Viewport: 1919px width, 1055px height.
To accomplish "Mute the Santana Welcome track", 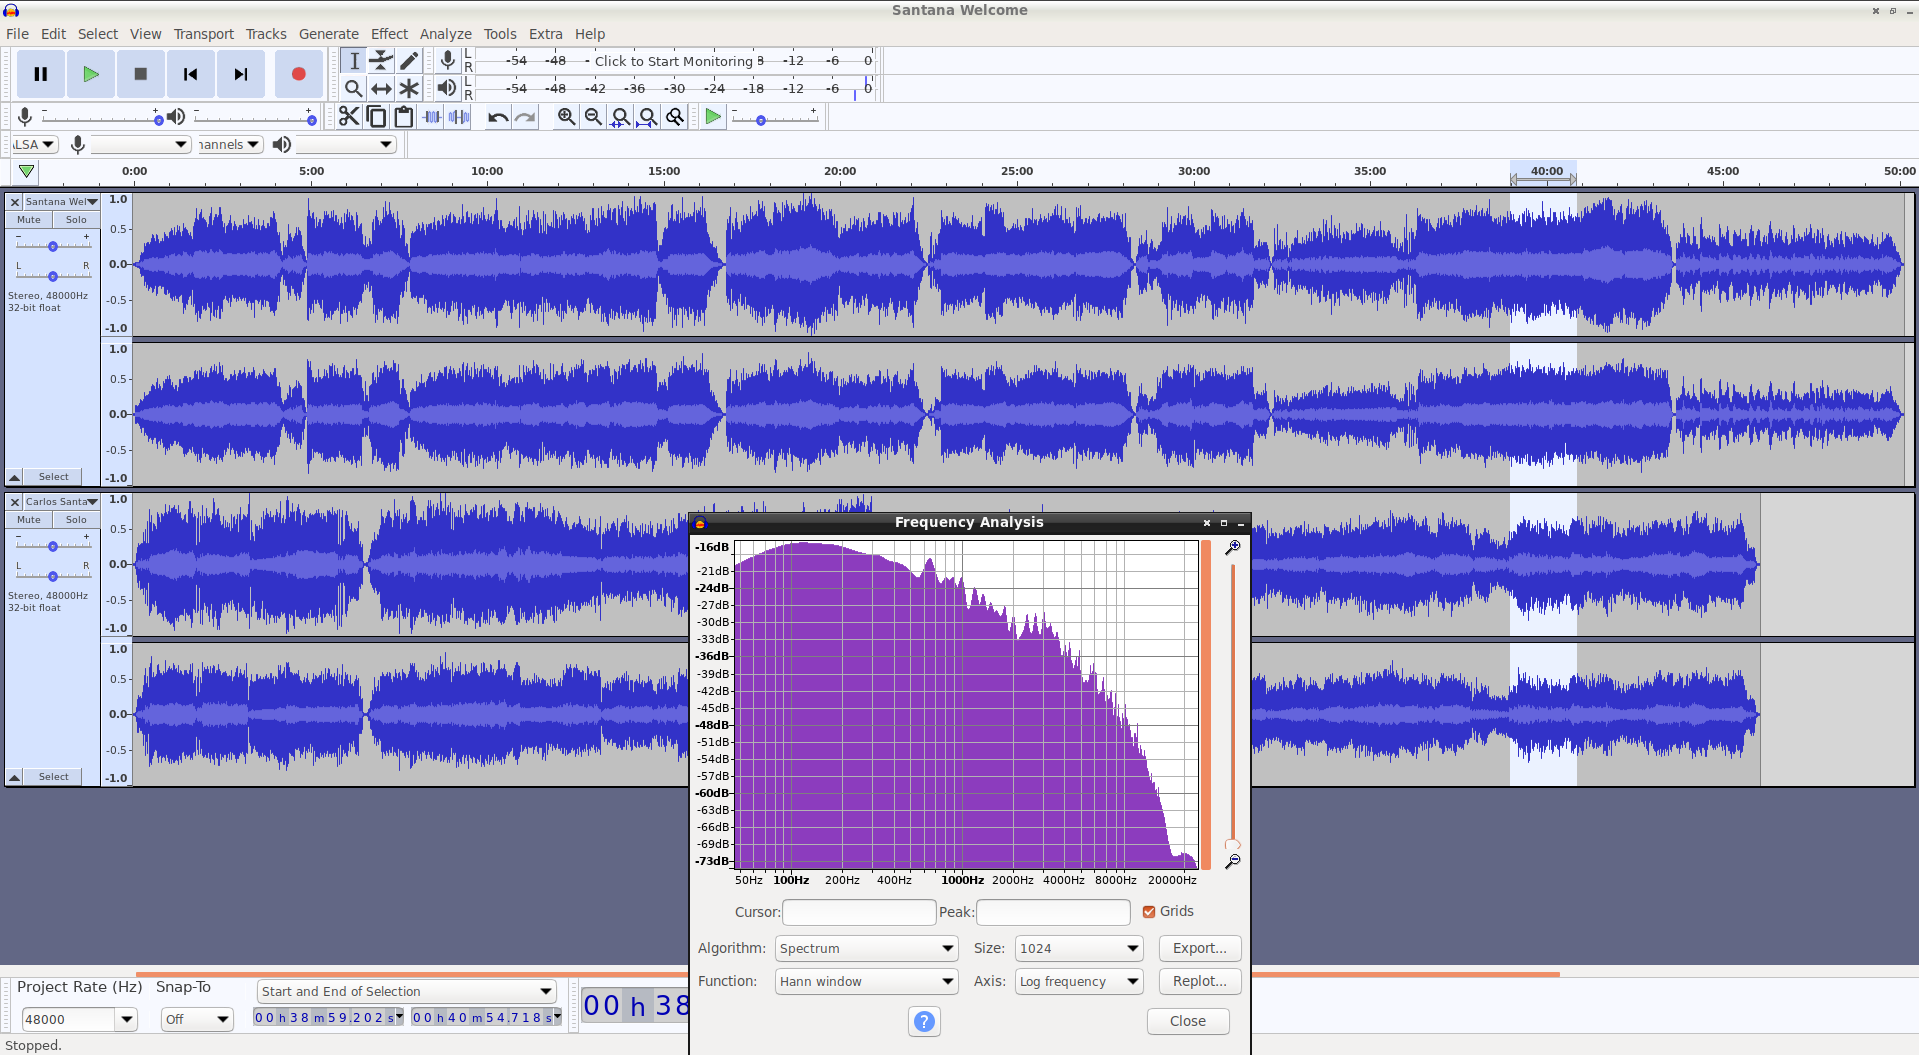I will (29, 220).
